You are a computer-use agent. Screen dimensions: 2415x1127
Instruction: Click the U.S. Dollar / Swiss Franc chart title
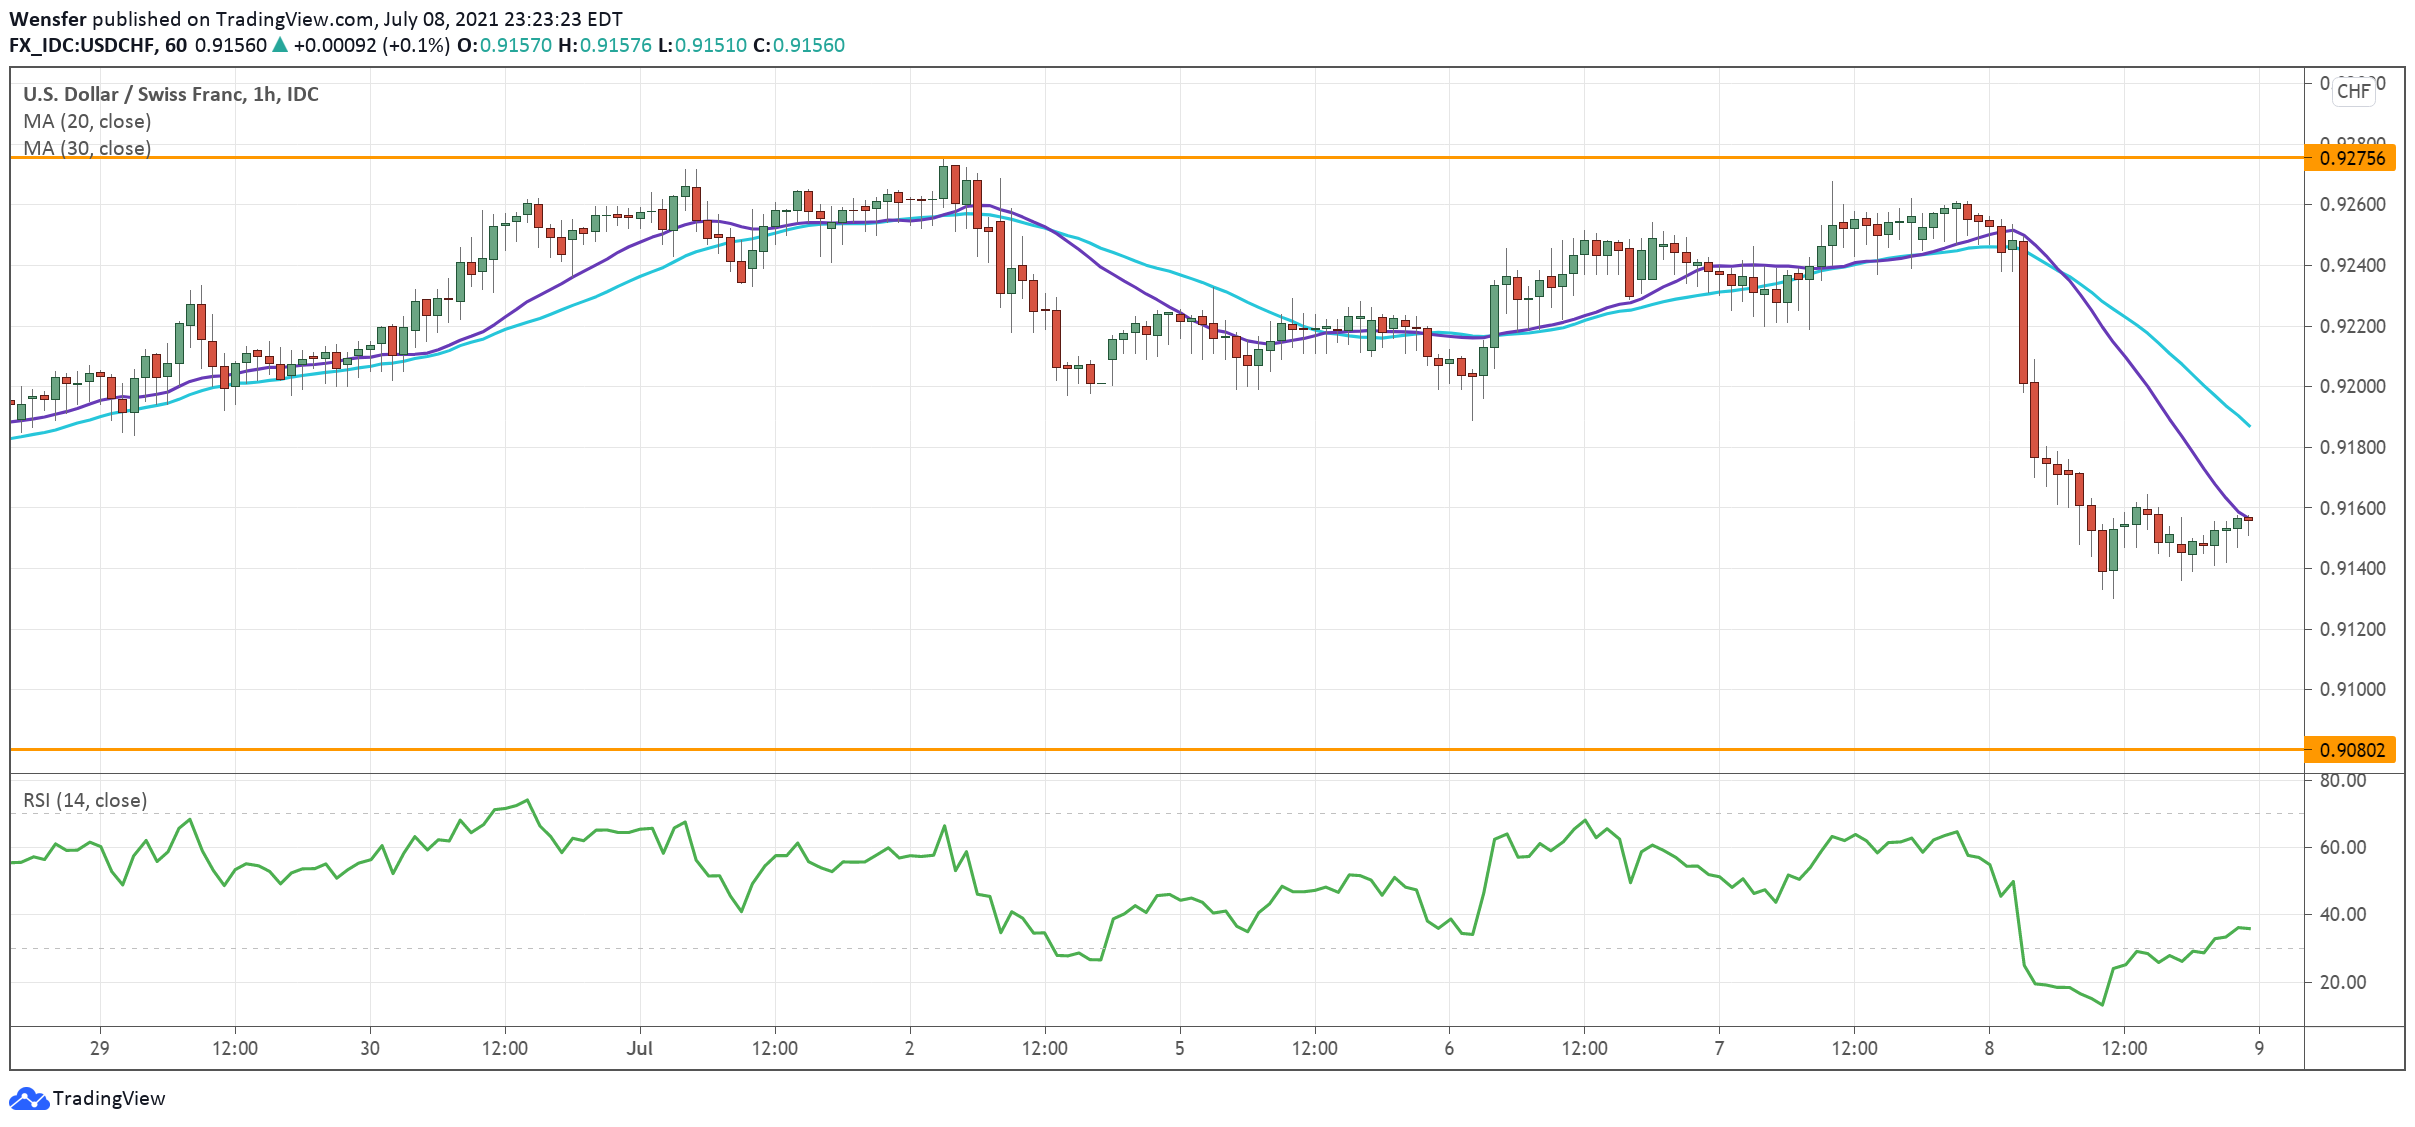point(171,94)
